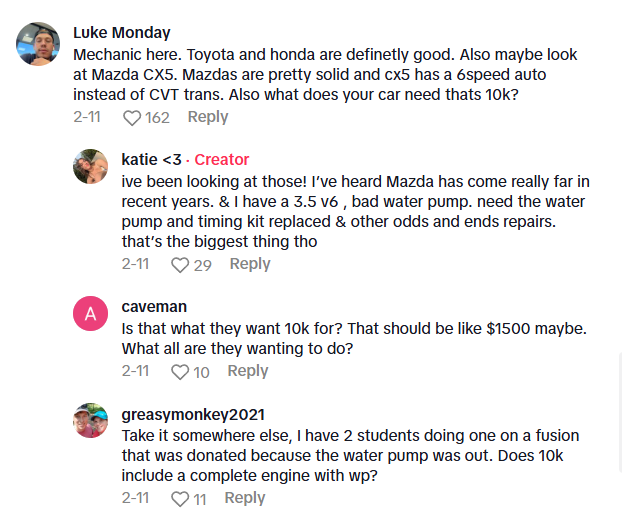Click the Creator badge next to katie

pyautogui.click(x=222, y=160)
